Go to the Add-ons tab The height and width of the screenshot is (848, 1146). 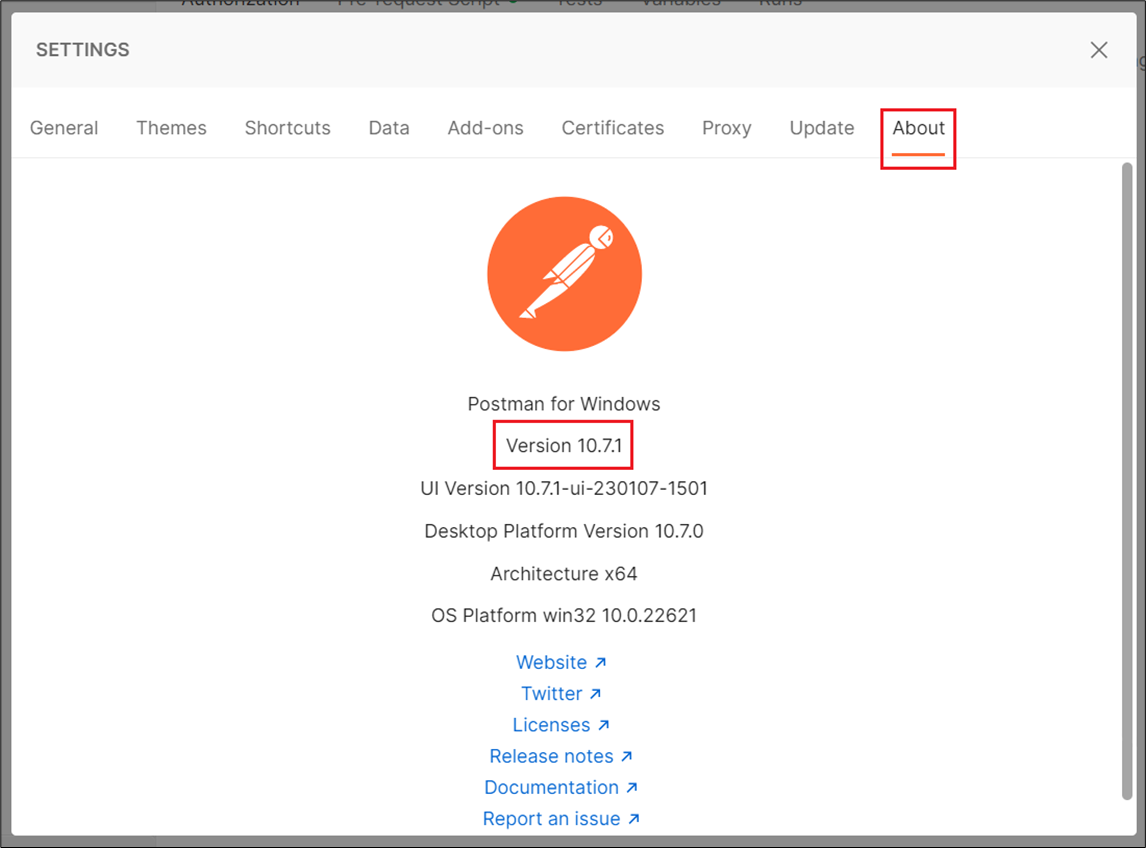[x=485, y=128]
